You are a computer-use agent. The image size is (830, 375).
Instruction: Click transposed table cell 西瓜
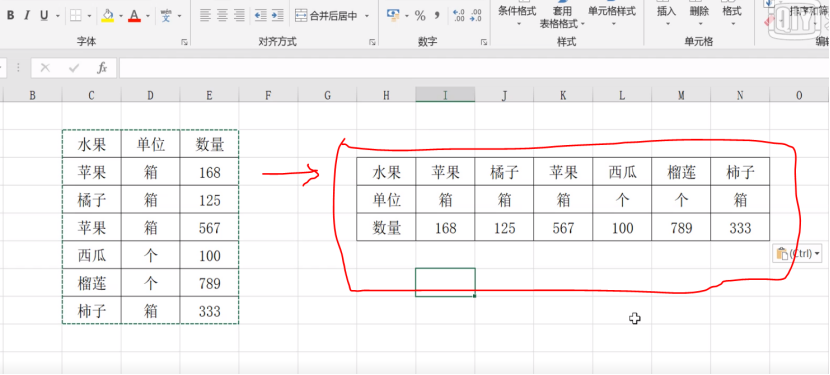pos(622,172)
